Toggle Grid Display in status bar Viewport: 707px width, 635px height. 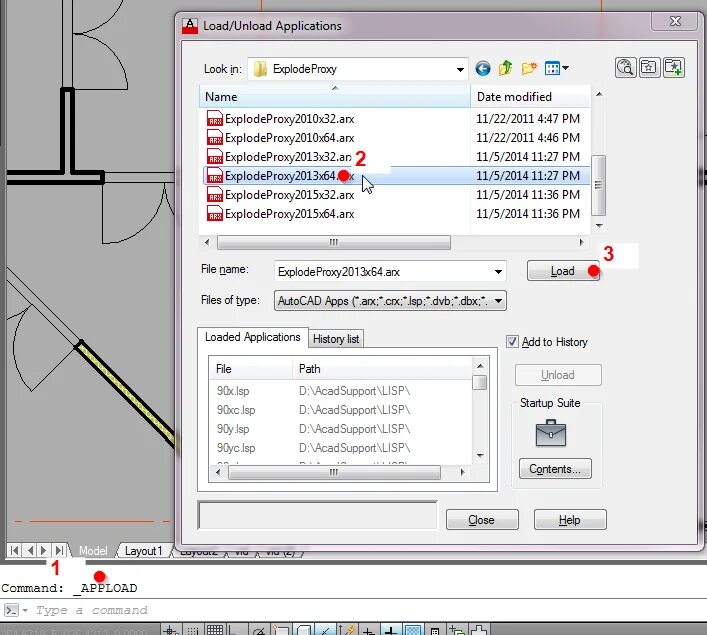[x=214, y=630]
